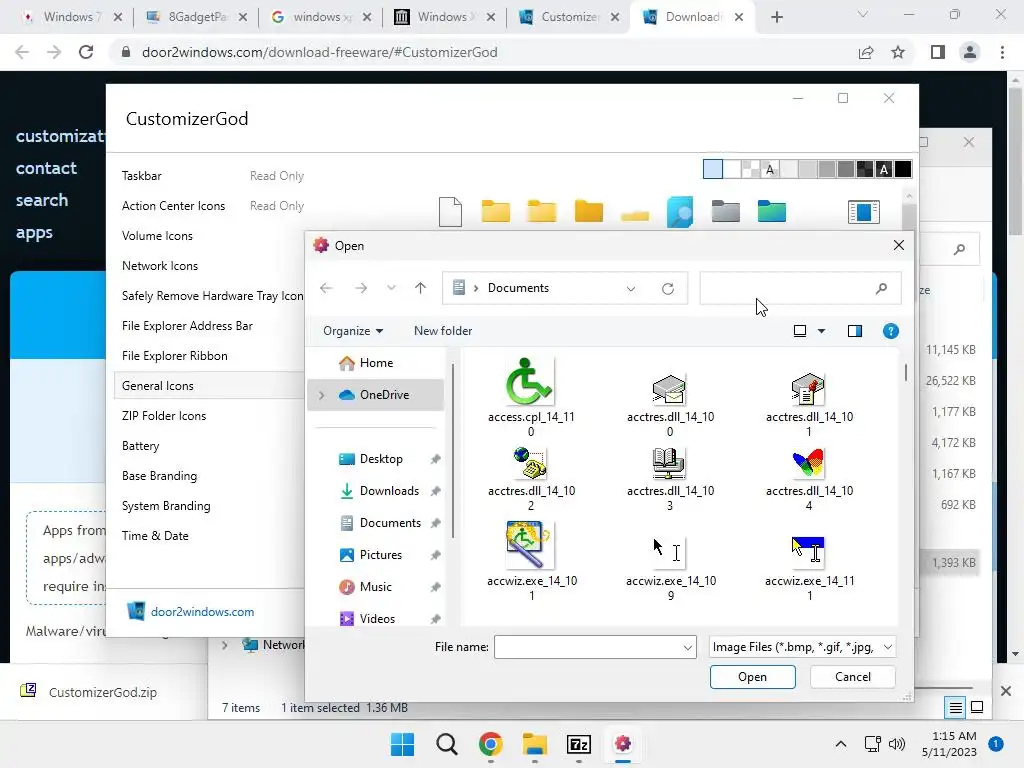Screen dimensions: 1024x768
Task: Pick the light blue background swatch
Action: coord(712,169)
